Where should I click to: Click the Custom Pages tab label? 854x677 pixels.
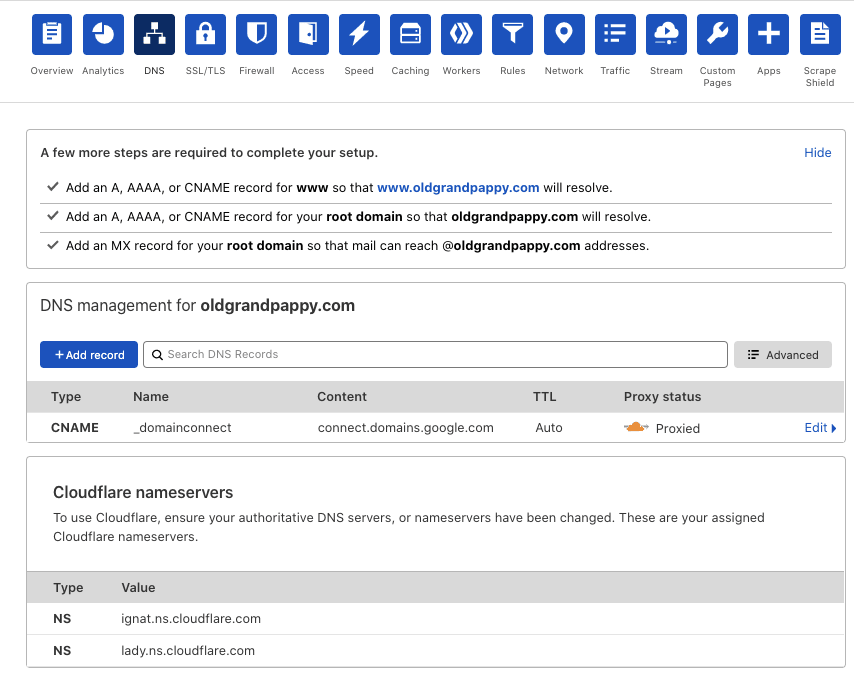coord(717,77)
